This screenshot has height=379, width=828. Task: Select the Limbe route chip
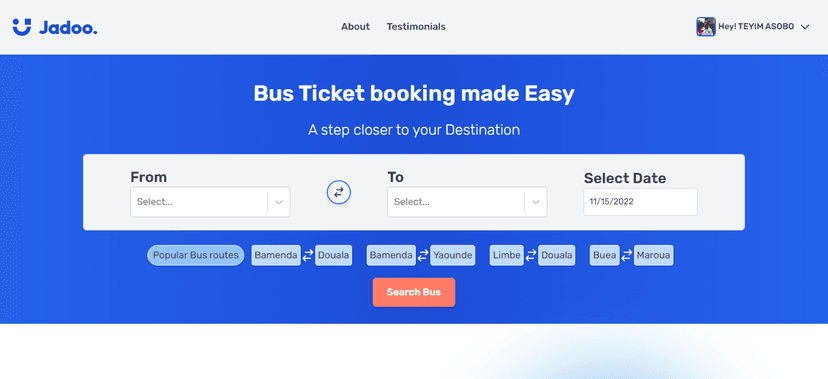(x=507, y=255)
